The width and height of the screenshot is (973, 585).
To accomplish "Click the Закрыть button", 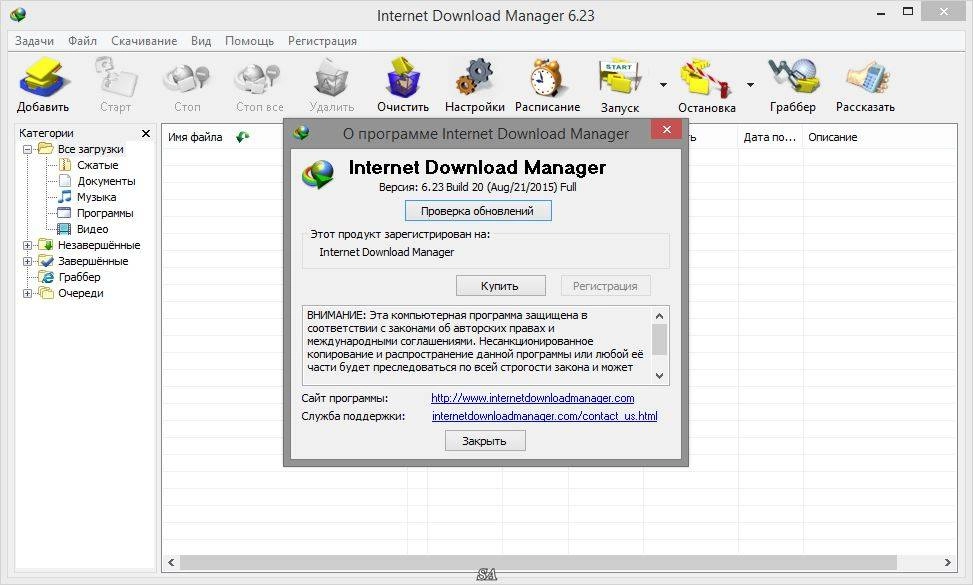I will click(485, 441).
